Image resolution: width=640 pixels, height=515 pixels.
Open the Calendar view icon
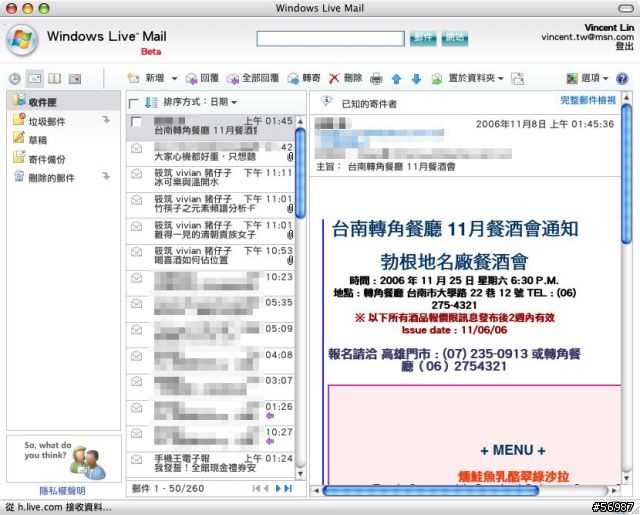tap(75, 78)
